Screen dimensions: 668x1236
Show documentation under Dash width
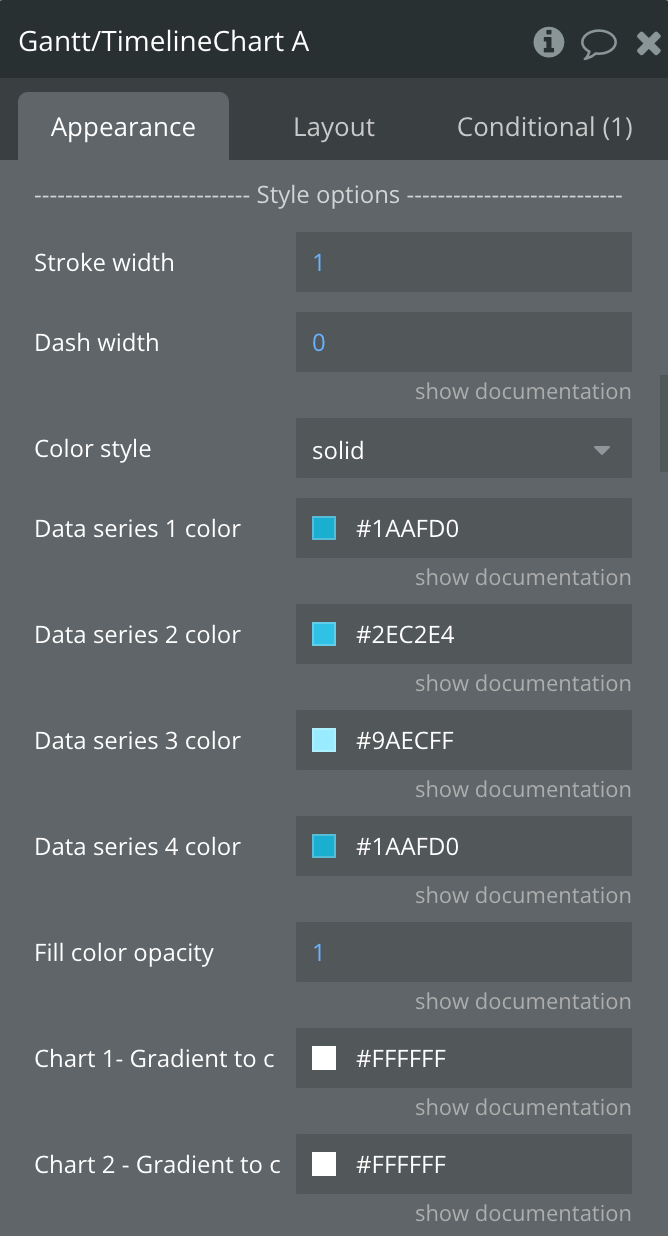coord(523,391)
